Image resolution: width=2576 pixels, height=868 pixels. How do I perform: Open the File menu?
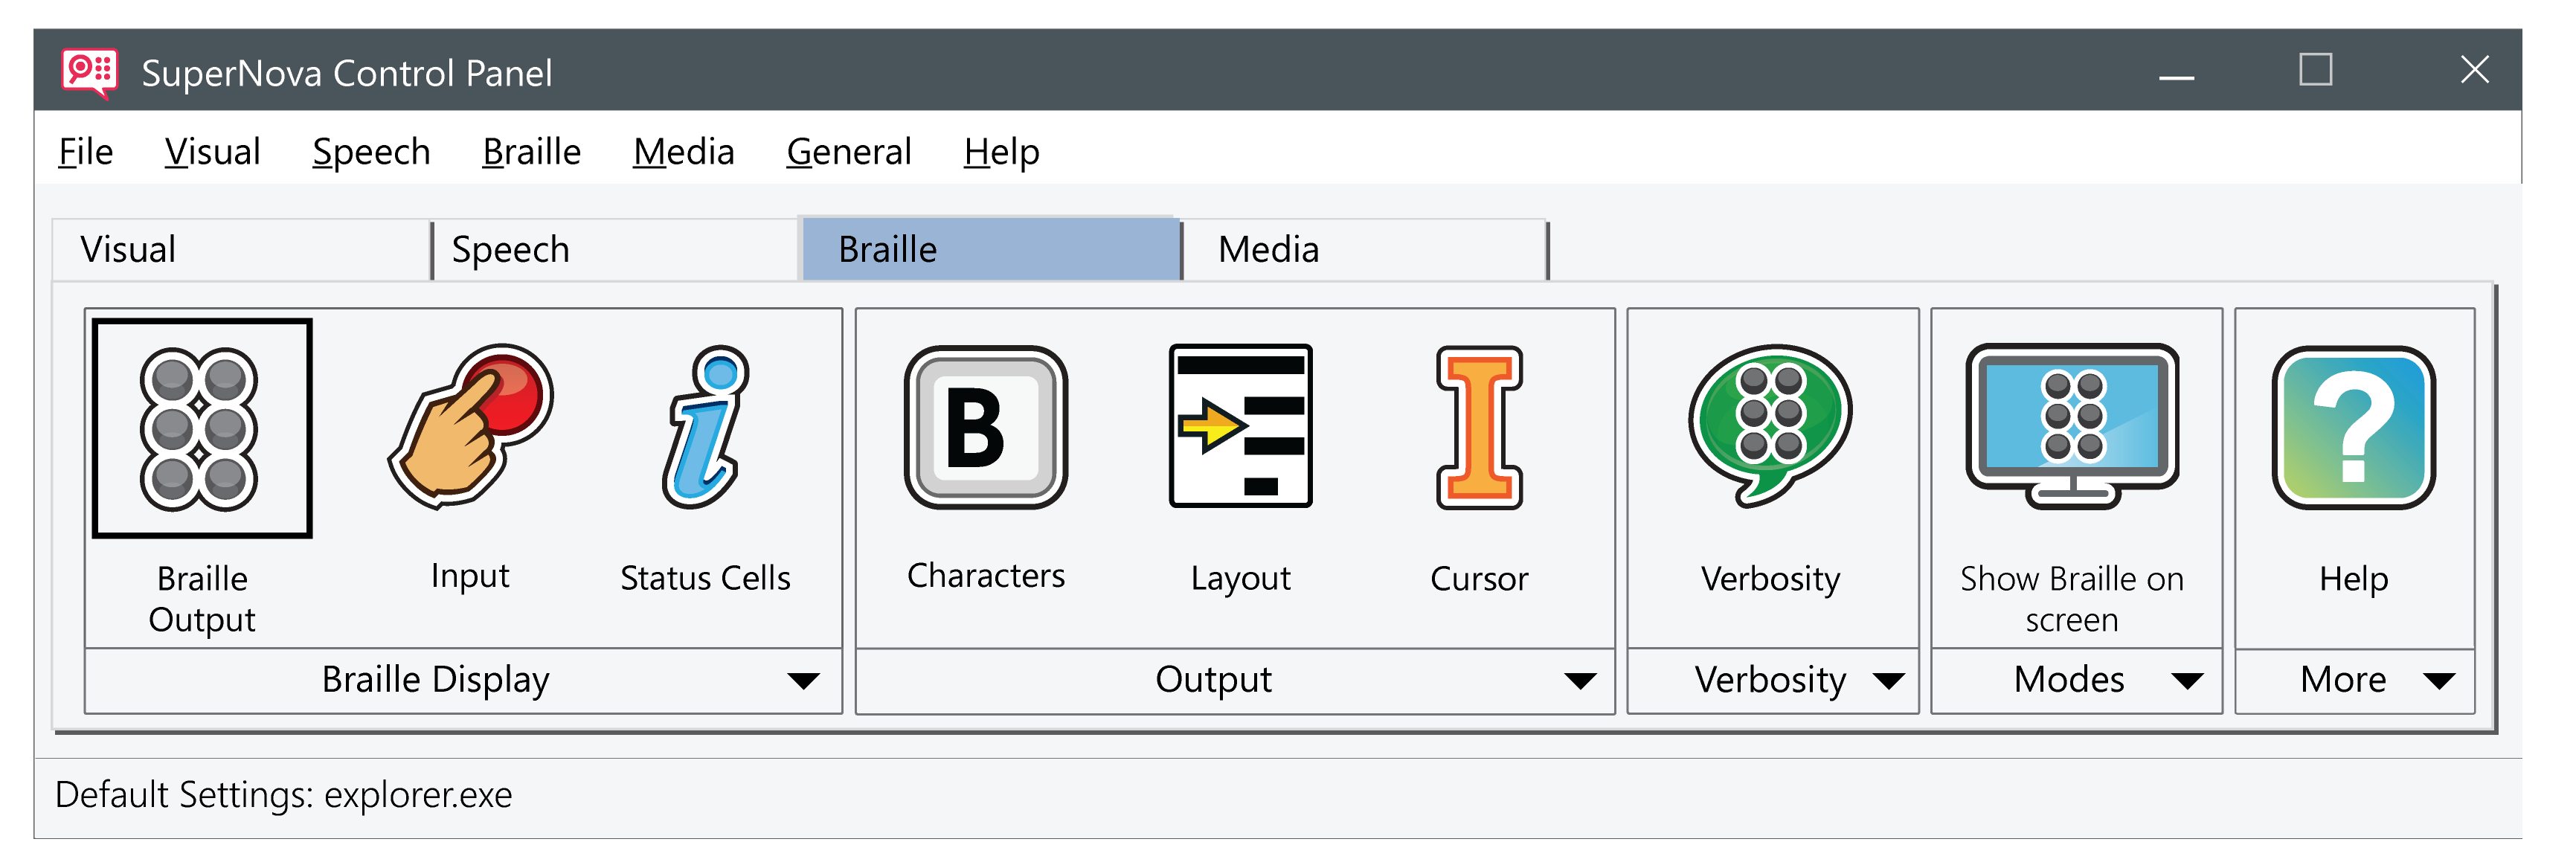click(85, 152)
